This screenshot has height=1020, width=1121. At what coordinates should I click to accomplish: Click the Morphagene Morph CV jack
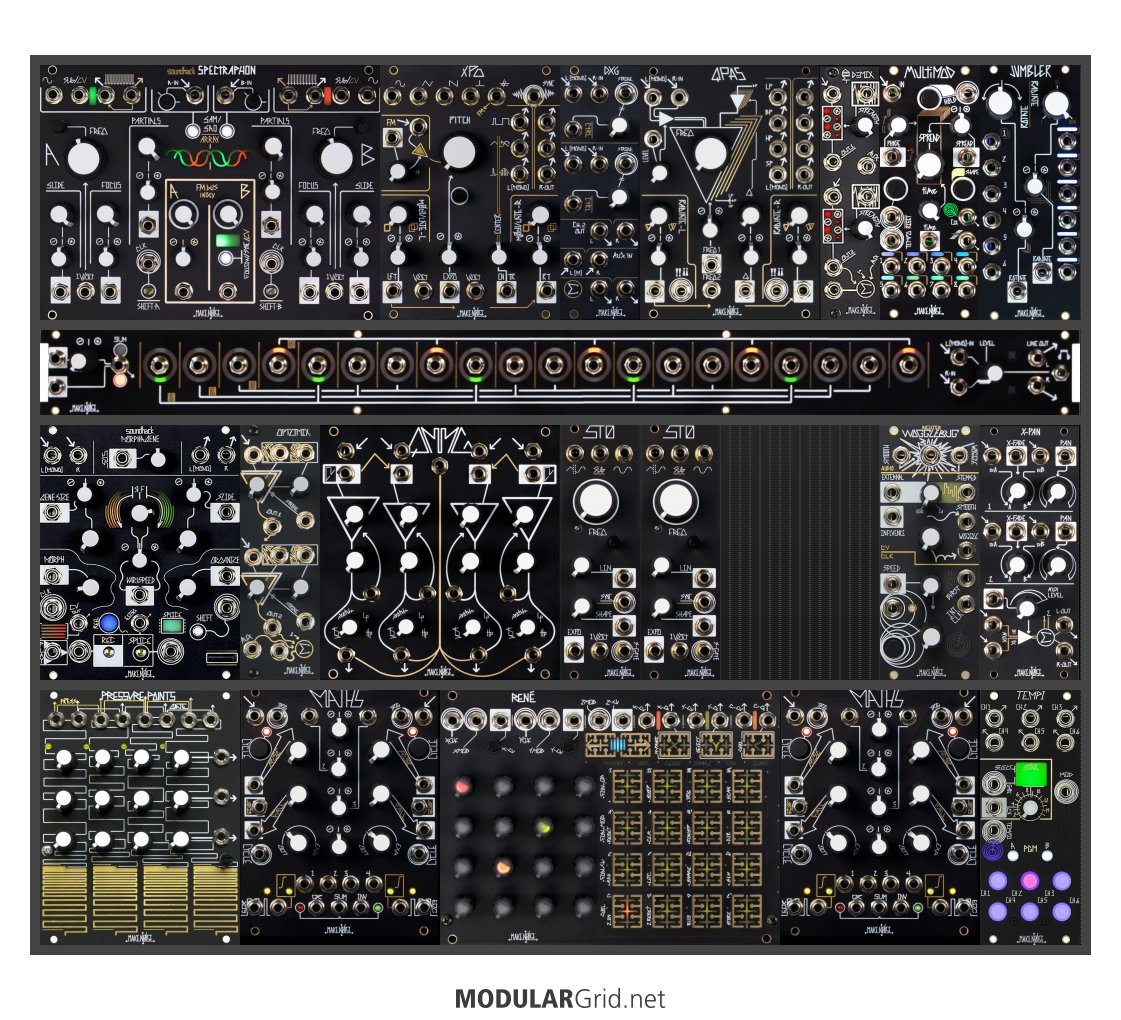[53, 576]
